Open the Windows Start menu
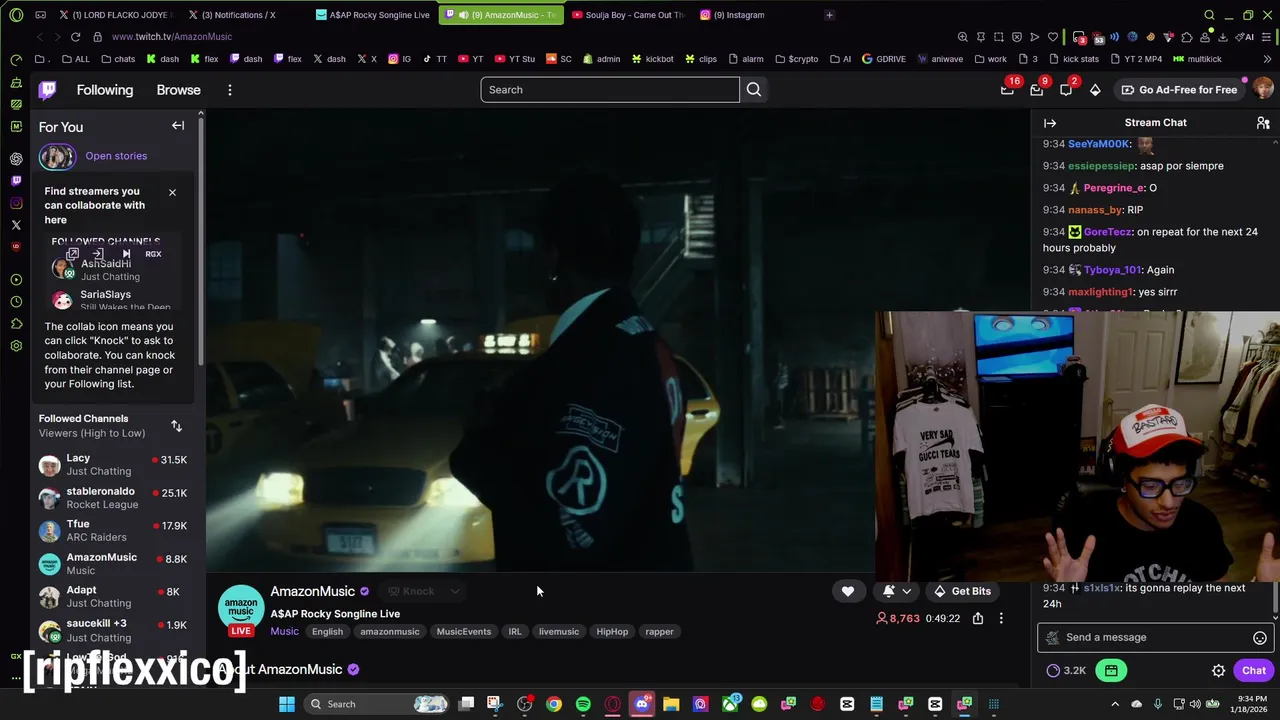This screenshot has height=720, width=1280. tap(287, 704)
